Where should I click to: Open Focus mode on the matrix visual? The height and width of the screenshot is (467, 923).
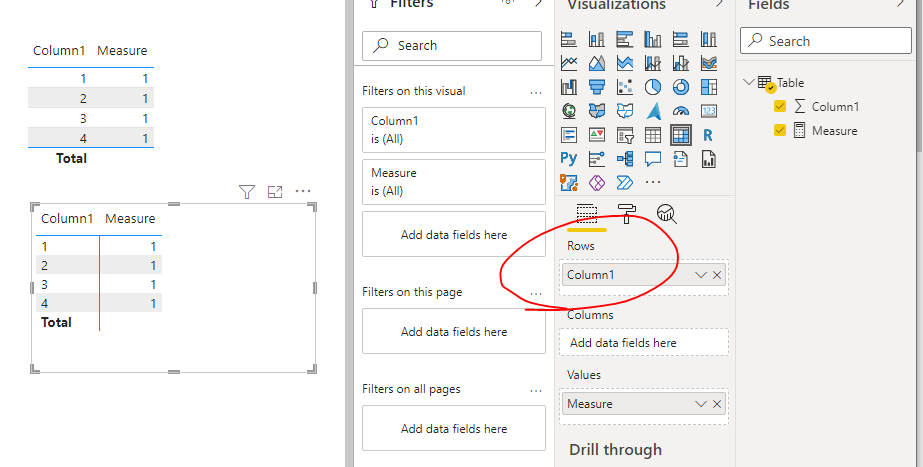tap(275, 191)
